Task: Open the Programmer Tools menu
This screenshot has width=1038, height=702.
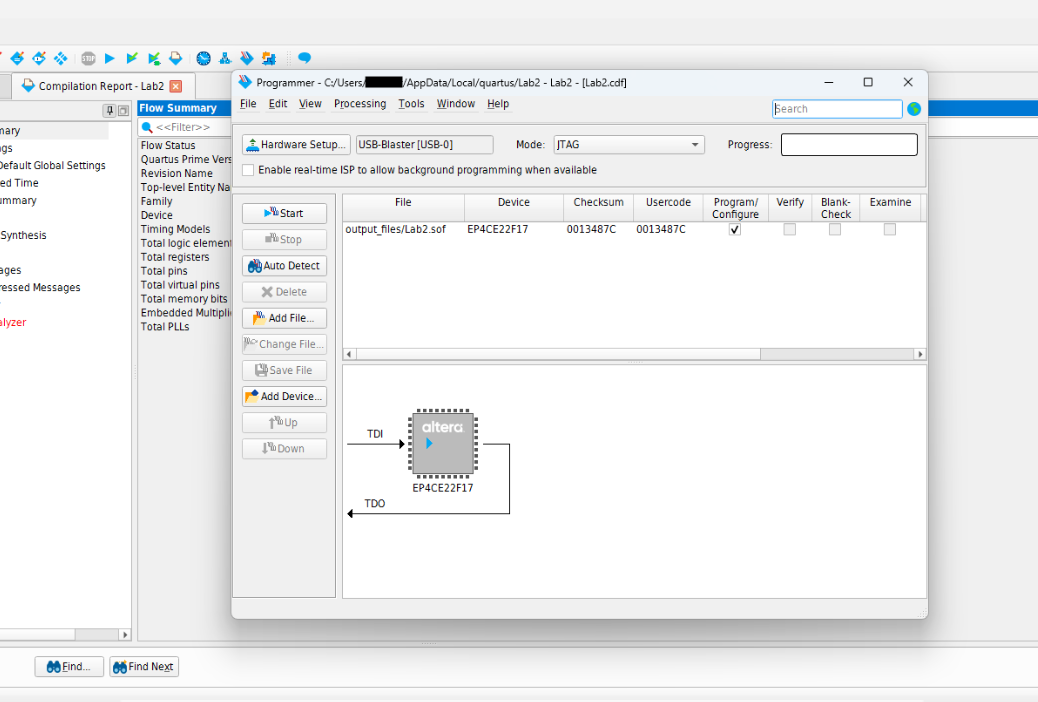Action: click(x=411, y=104)
